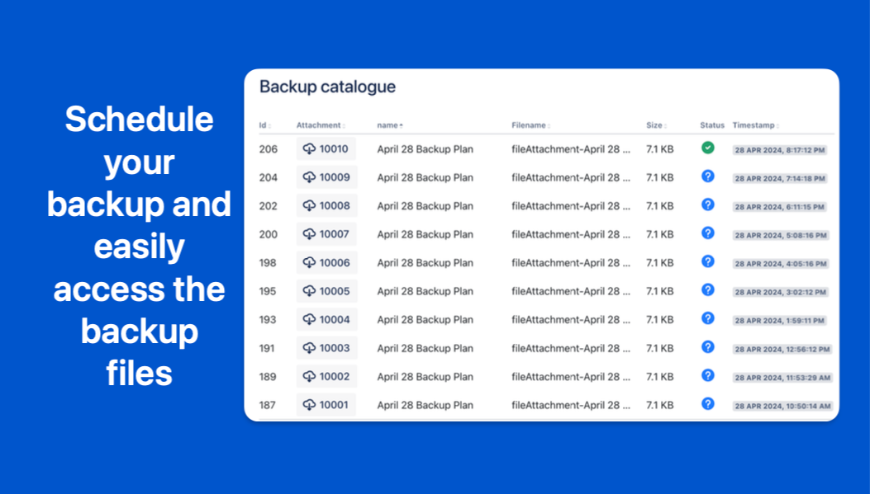
Task: Click the green success status icon for backup 206
Action: (707, 148)
